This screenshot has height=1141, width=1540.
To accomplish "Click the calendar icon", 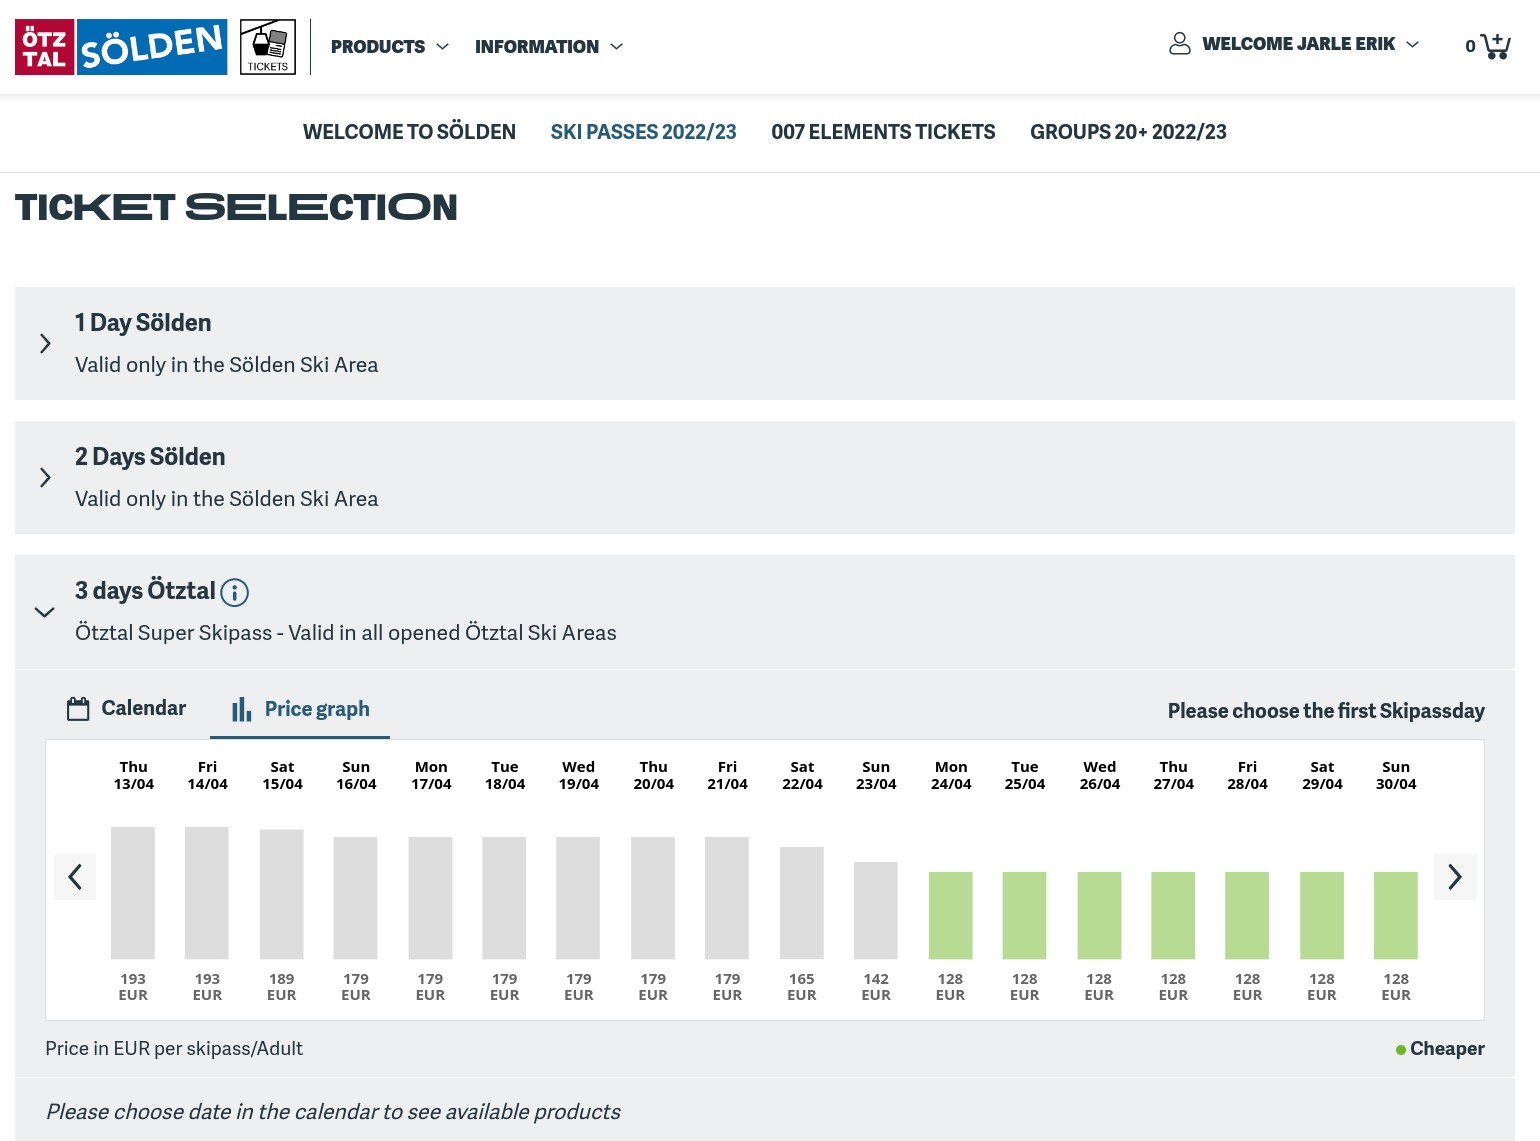I will point(78,709).
